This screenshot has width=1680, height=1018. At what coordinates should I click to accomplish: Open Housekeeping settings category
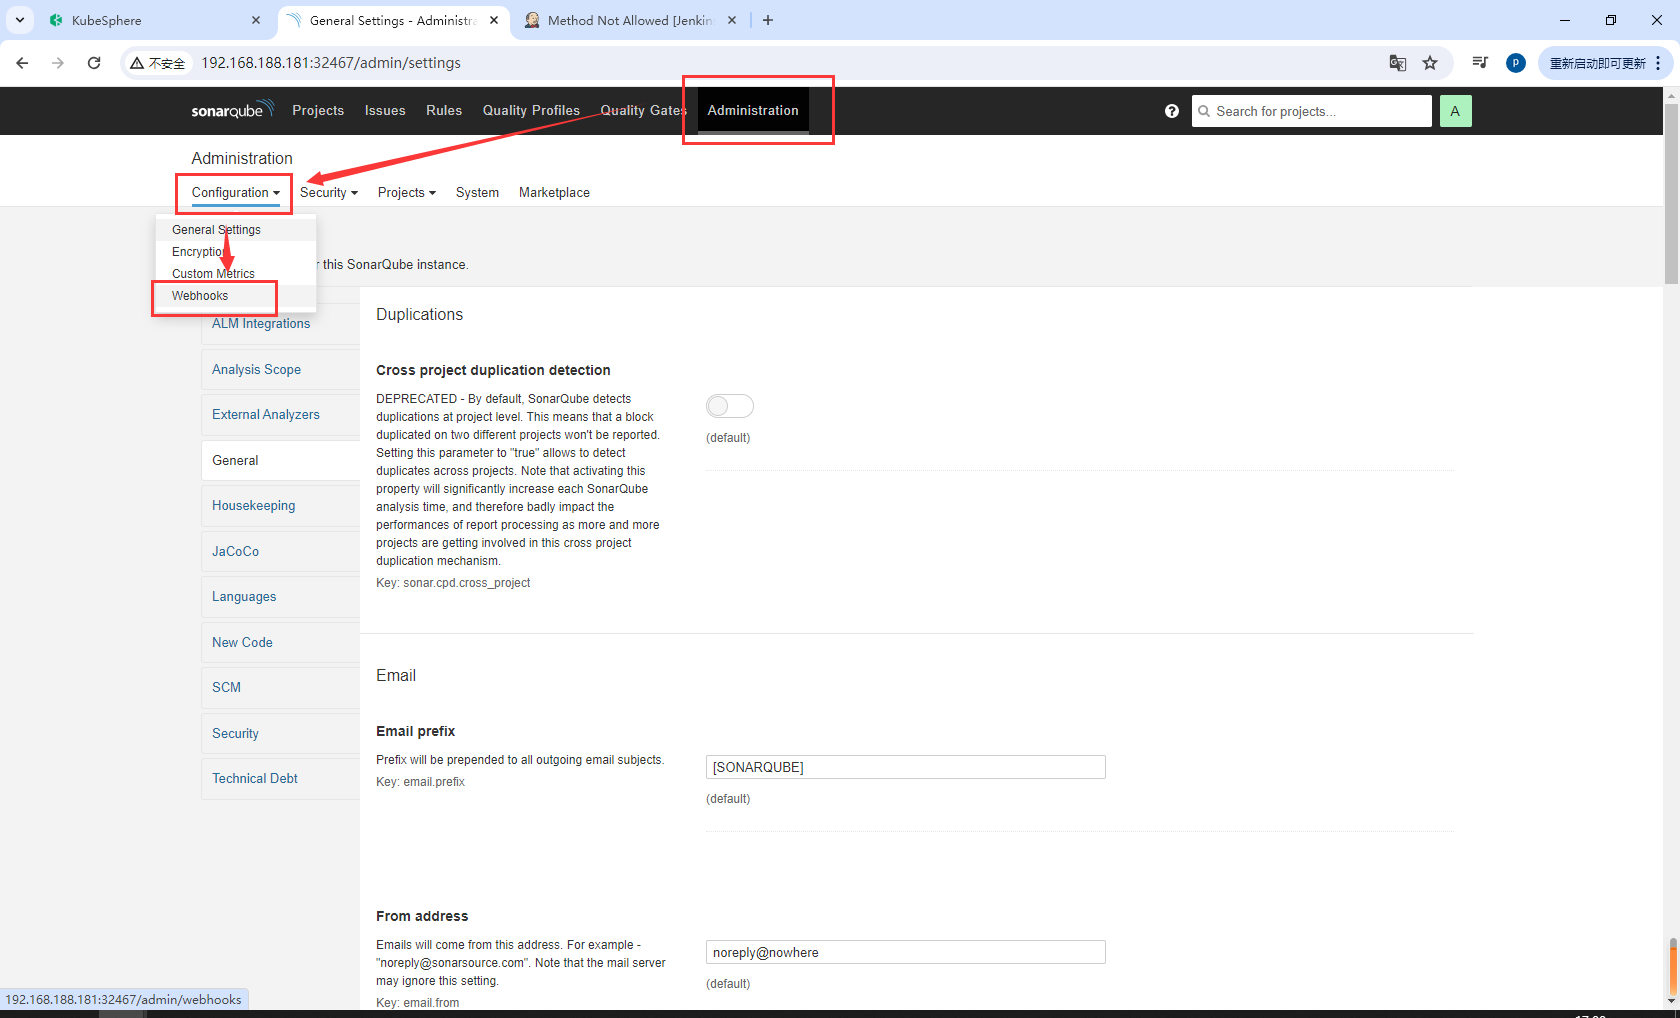(280, 506)
